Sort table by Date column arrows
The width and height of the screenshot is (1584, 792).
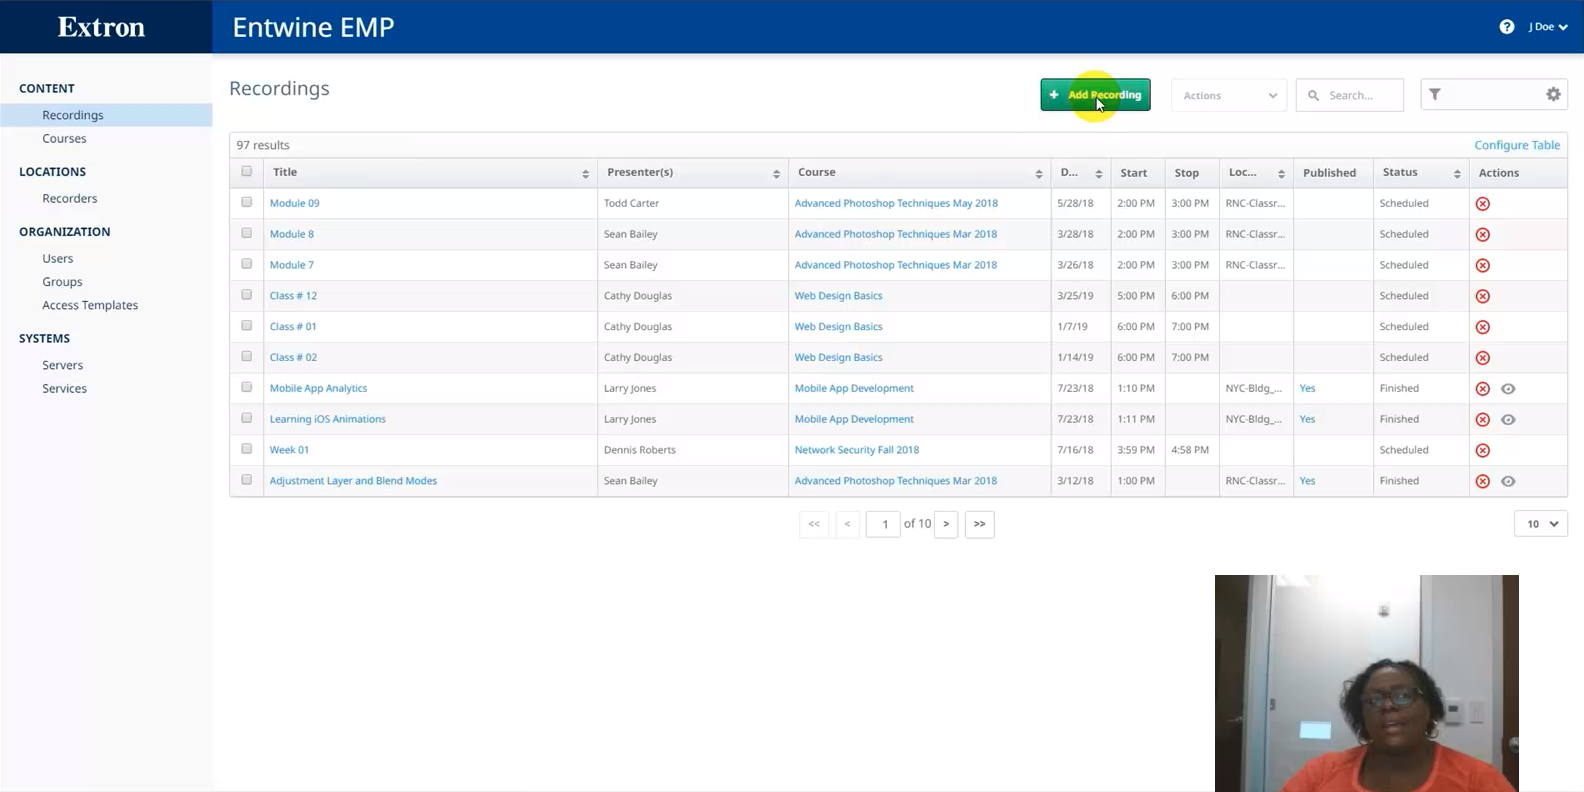pyautogui.click(x=1098, y=174)
